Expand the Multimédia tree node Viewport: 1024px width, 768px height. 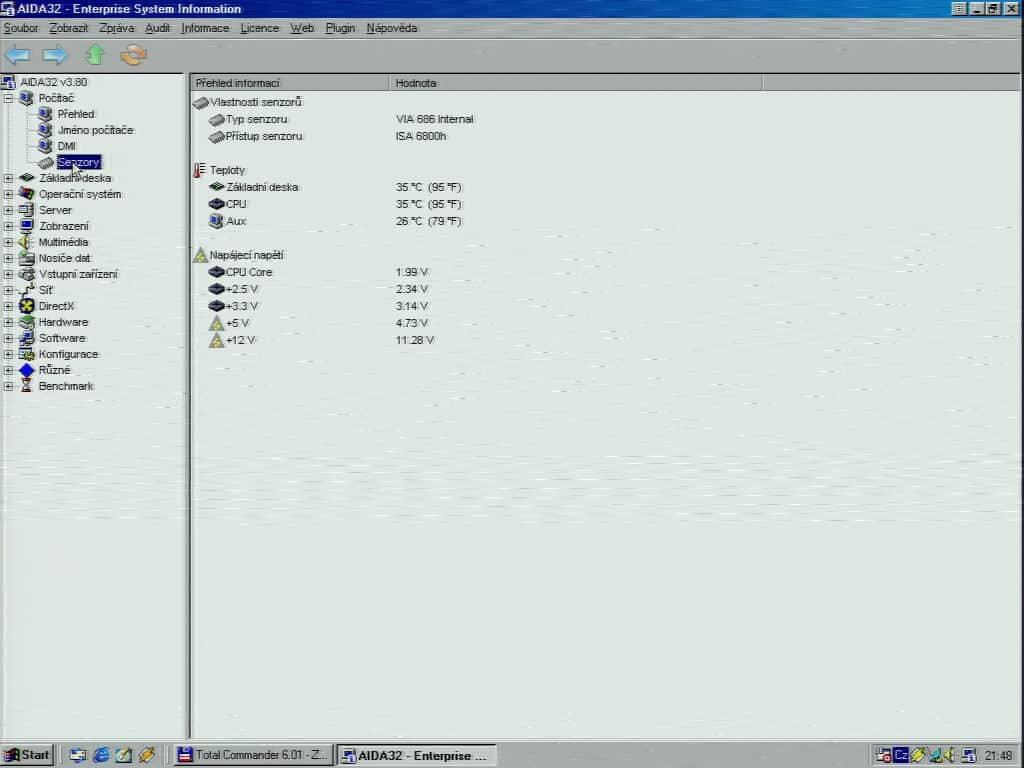click(8, 242)
